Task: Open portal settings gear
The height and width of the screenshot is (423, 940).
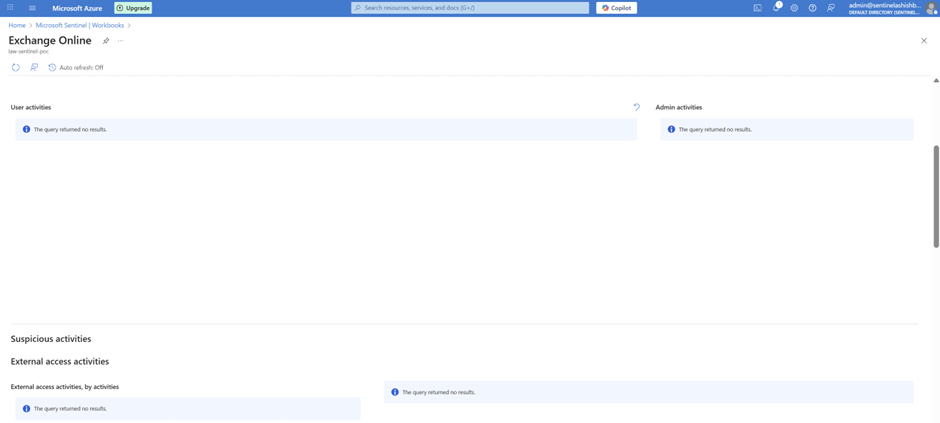Action: 794,8
